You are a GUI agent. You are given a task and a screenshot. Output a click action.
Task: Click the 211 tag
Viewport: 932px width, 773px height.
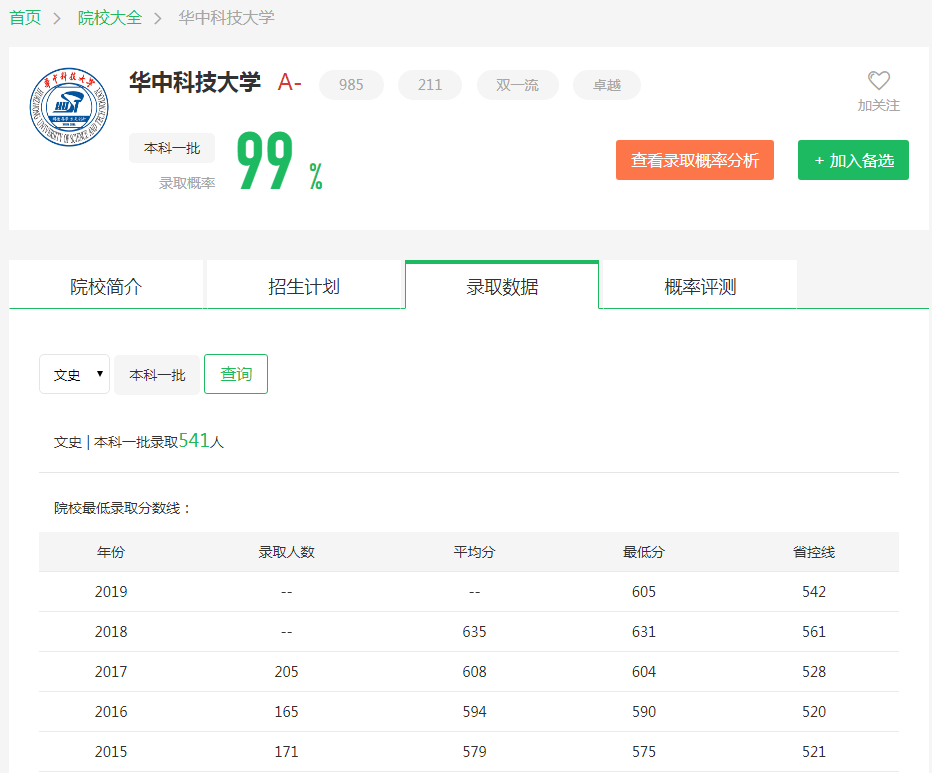430,85
